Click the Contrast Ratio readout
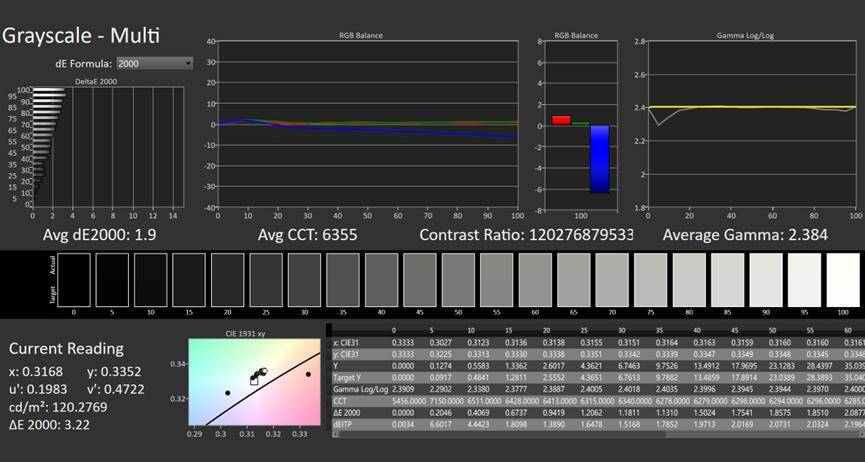 [x=525, y=234]
